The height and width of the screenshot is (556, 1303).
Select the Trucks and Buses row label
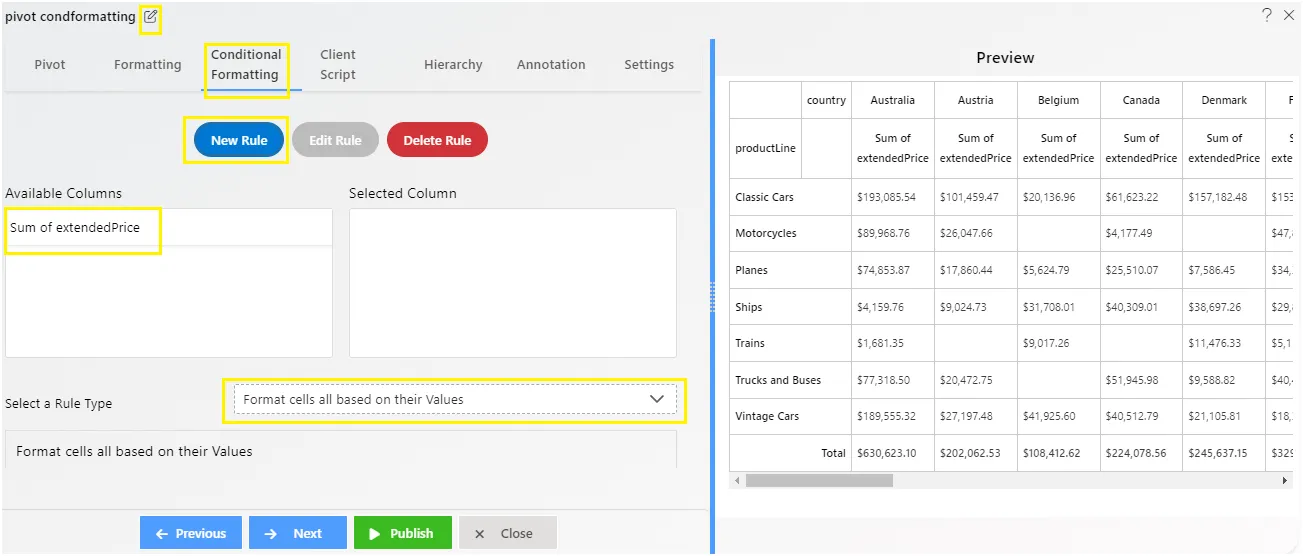790,380
